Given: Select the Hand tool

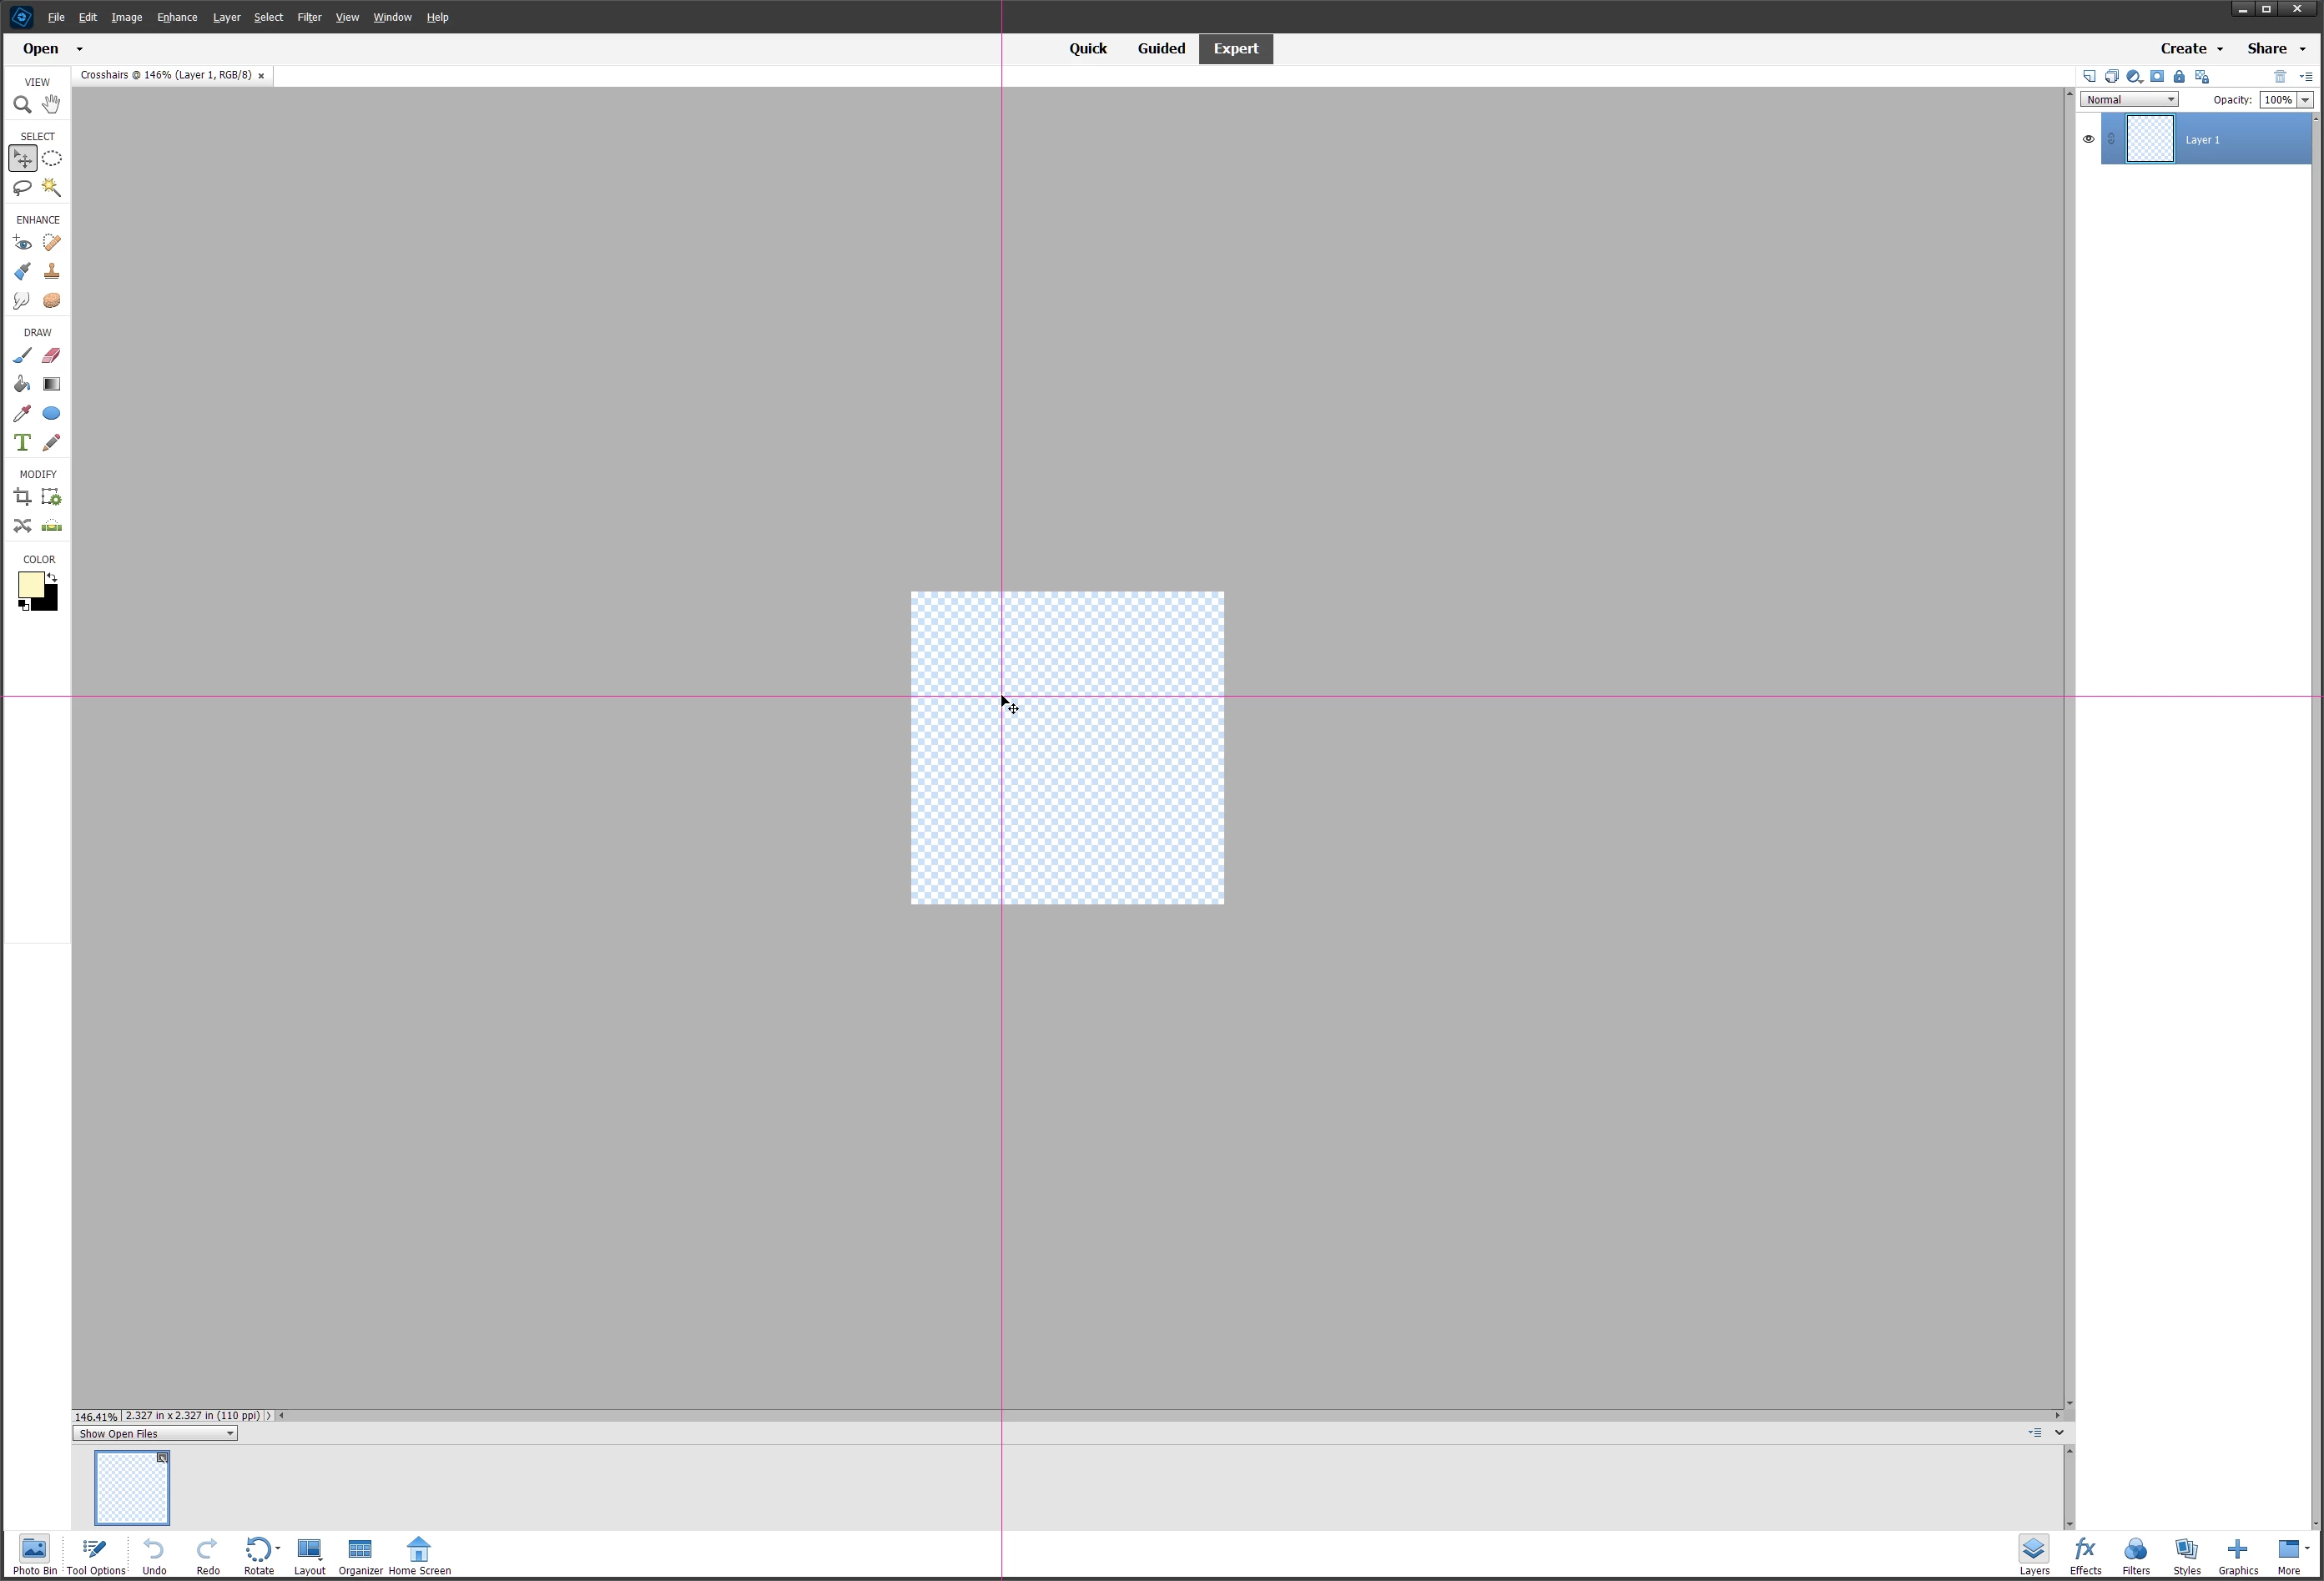Looking at the screenshot, I should tap(51, 104).
